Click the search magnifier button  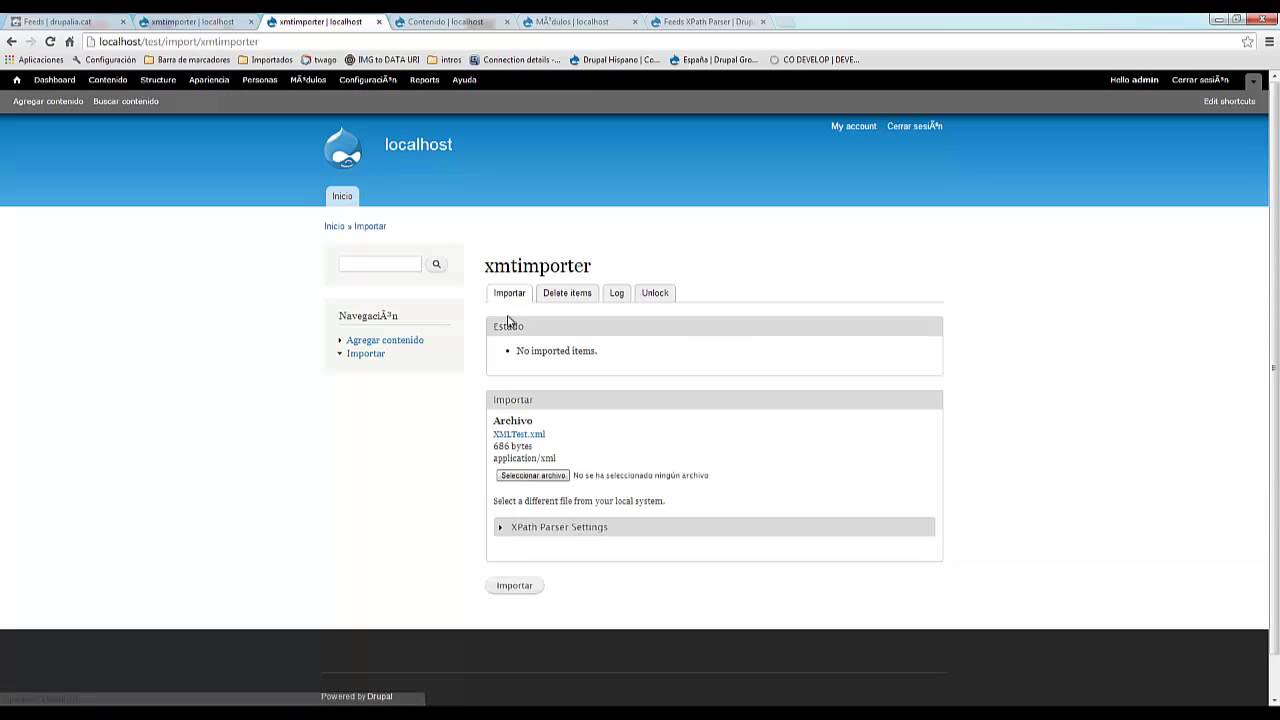tap(436, 264)
